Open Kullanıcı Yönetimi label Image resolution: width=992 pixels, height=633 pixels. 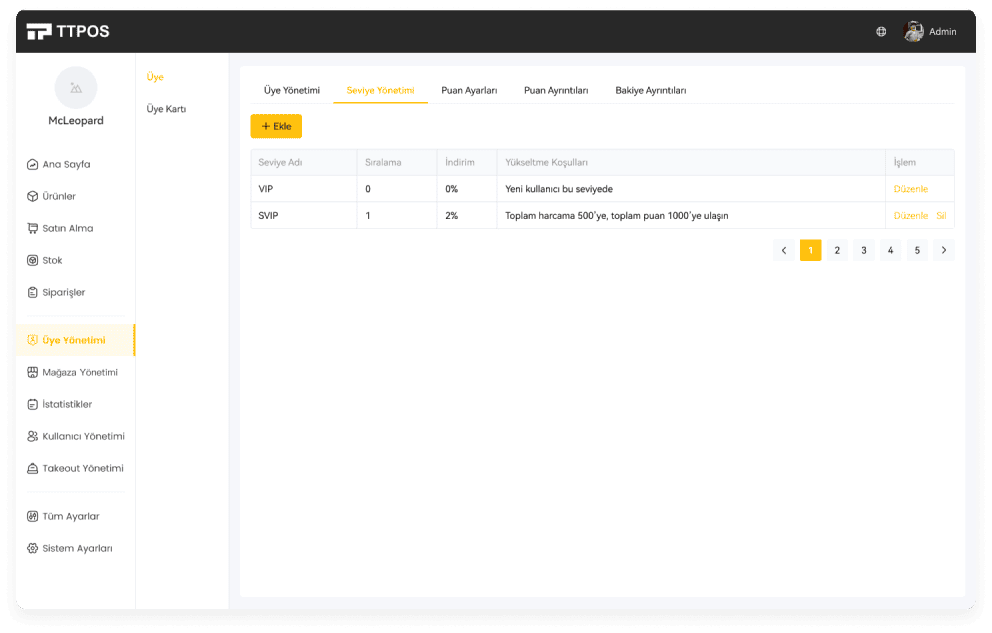click(84, 436)
